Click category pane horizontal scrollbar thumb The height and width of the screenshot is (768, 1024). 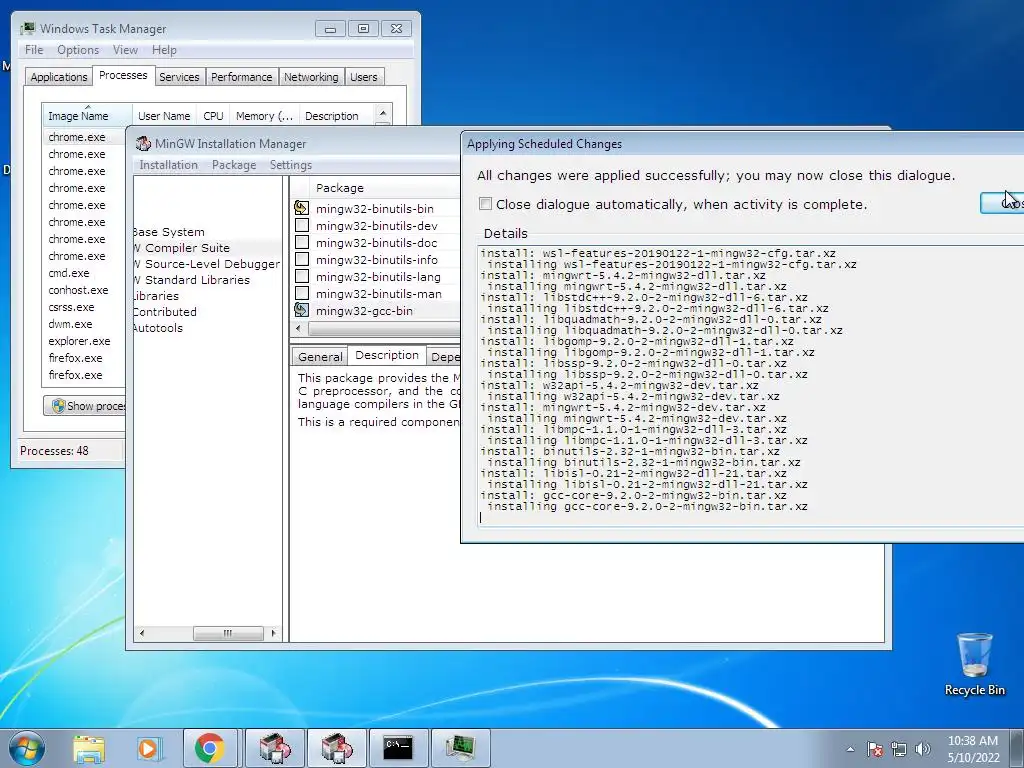coord(228,633)
